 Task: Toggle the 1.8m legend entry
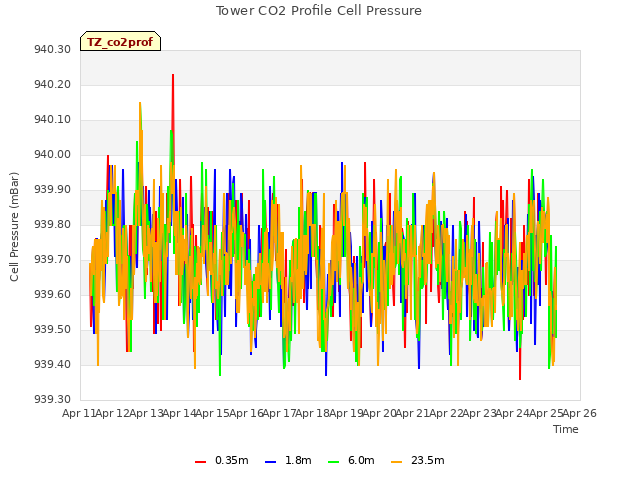pos(288,460)
